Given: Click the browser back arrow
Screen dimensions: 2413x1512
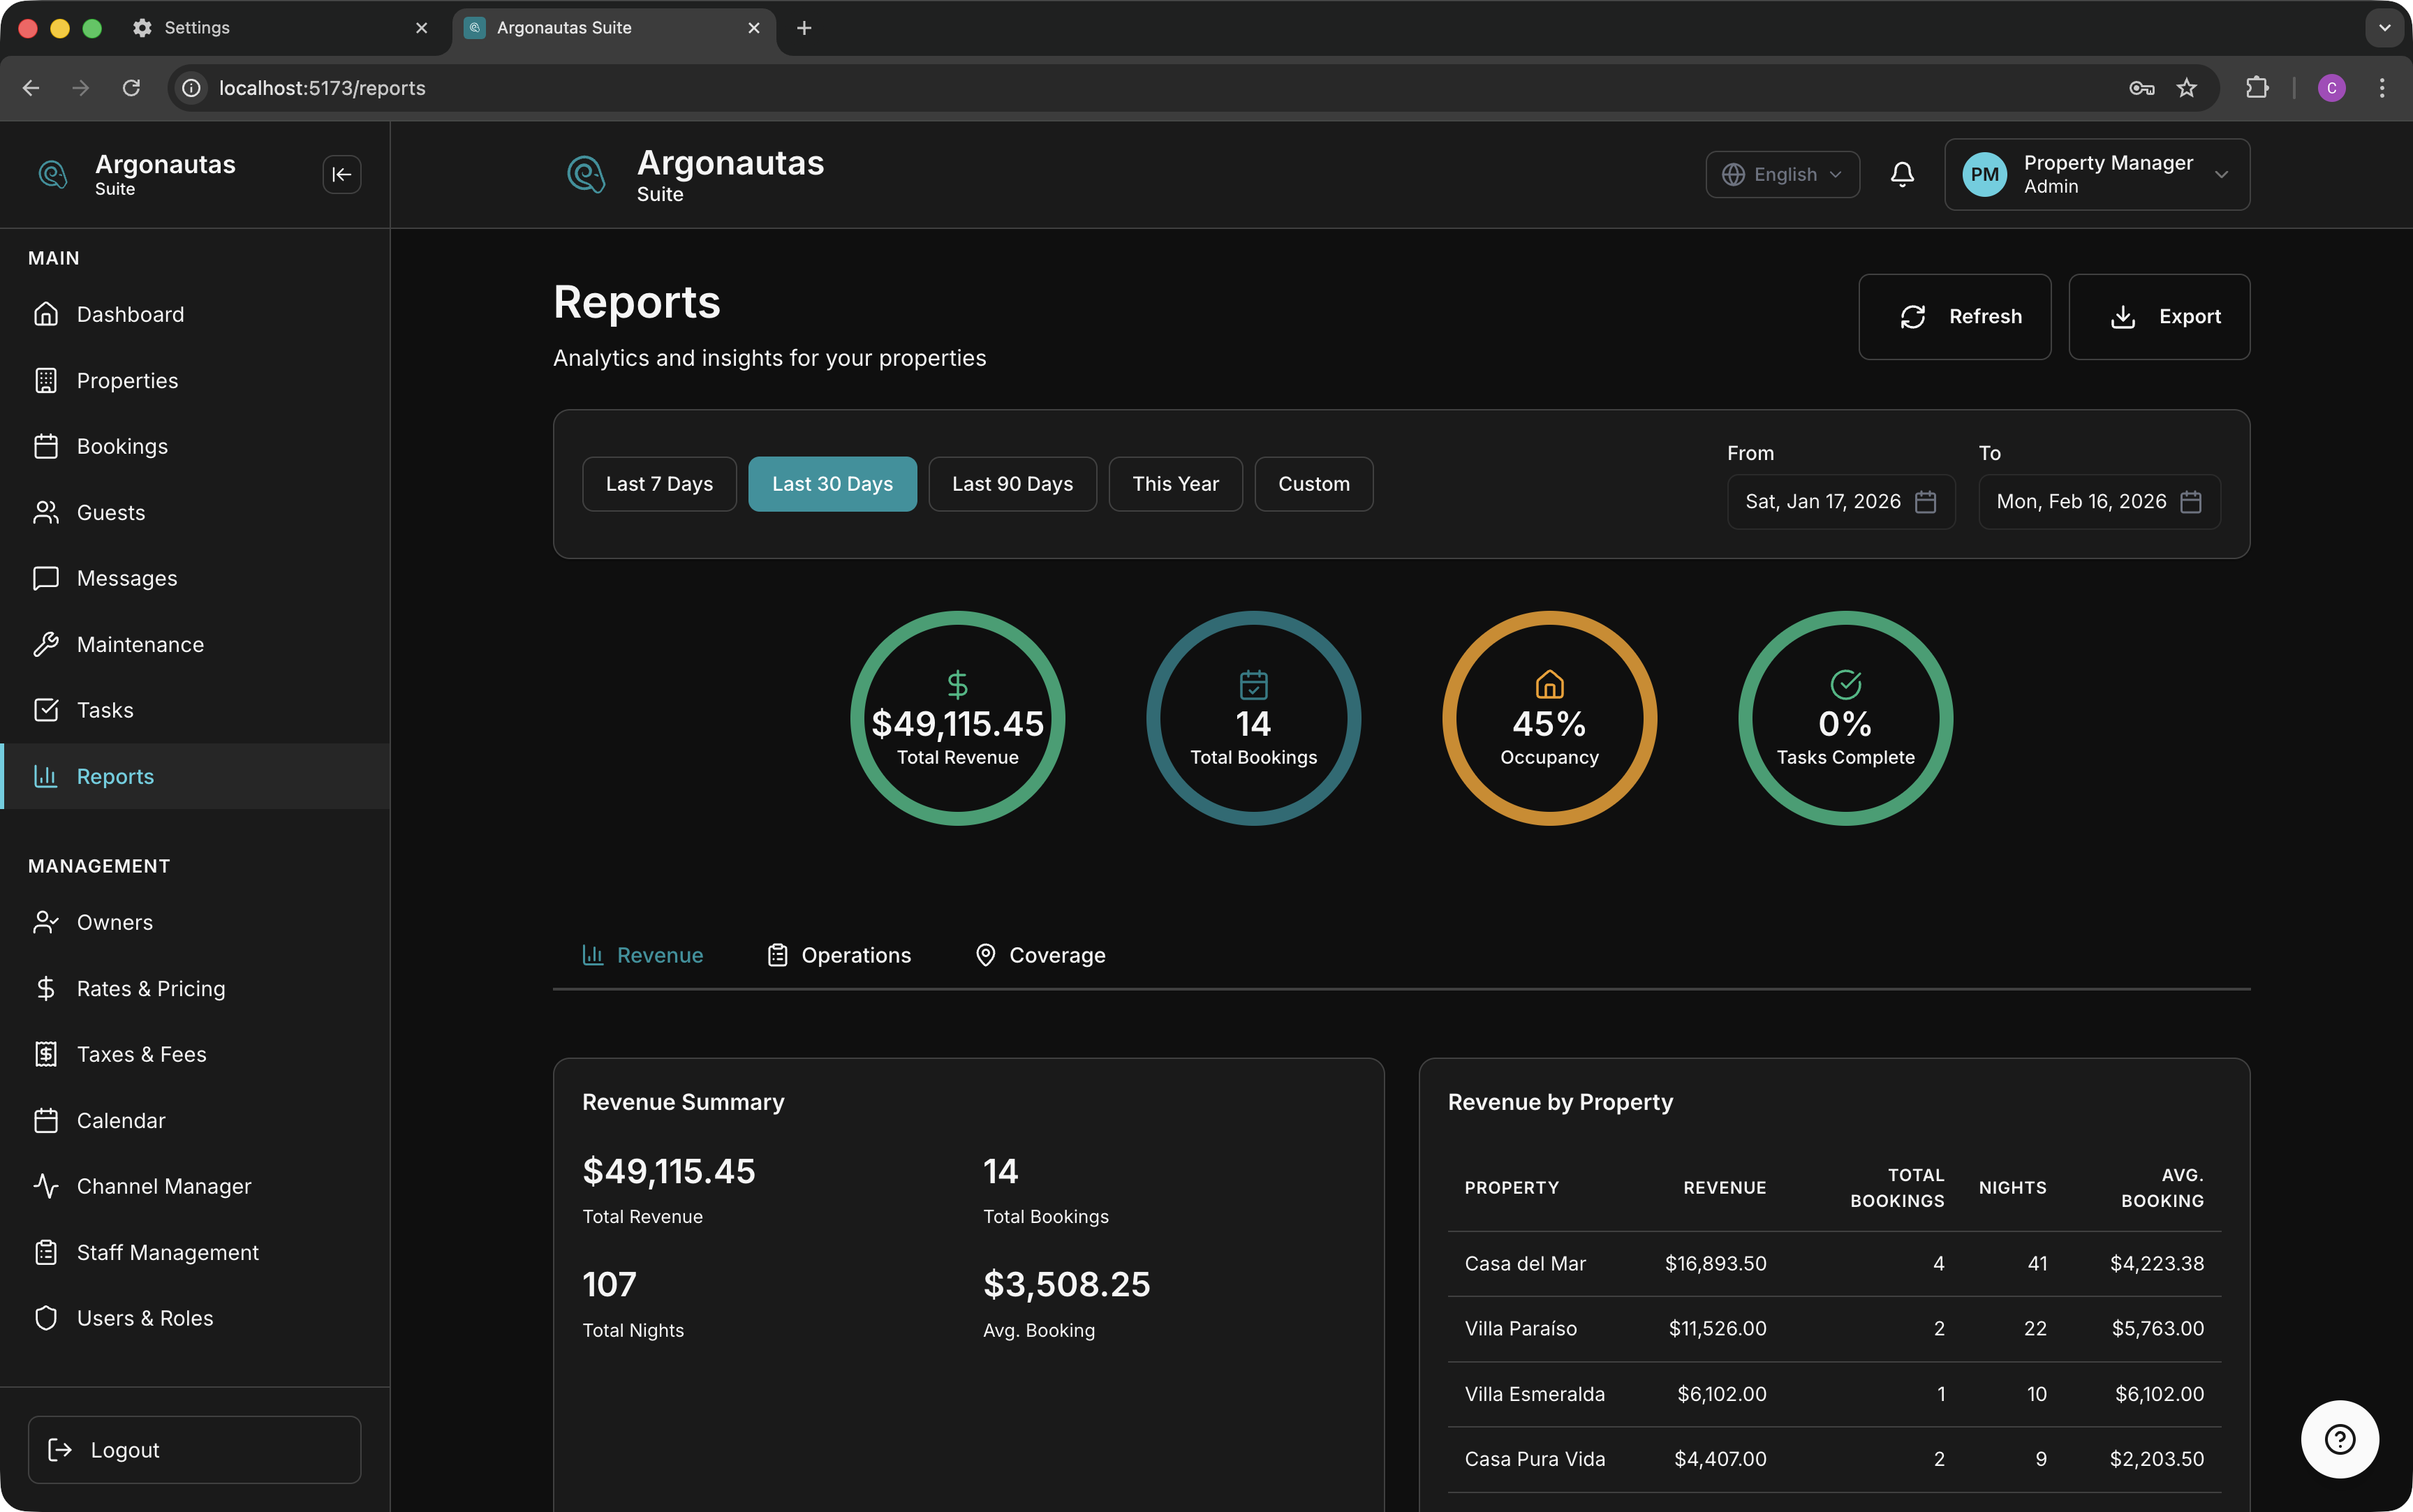Looking at the screenshot, I should [31, 88].
